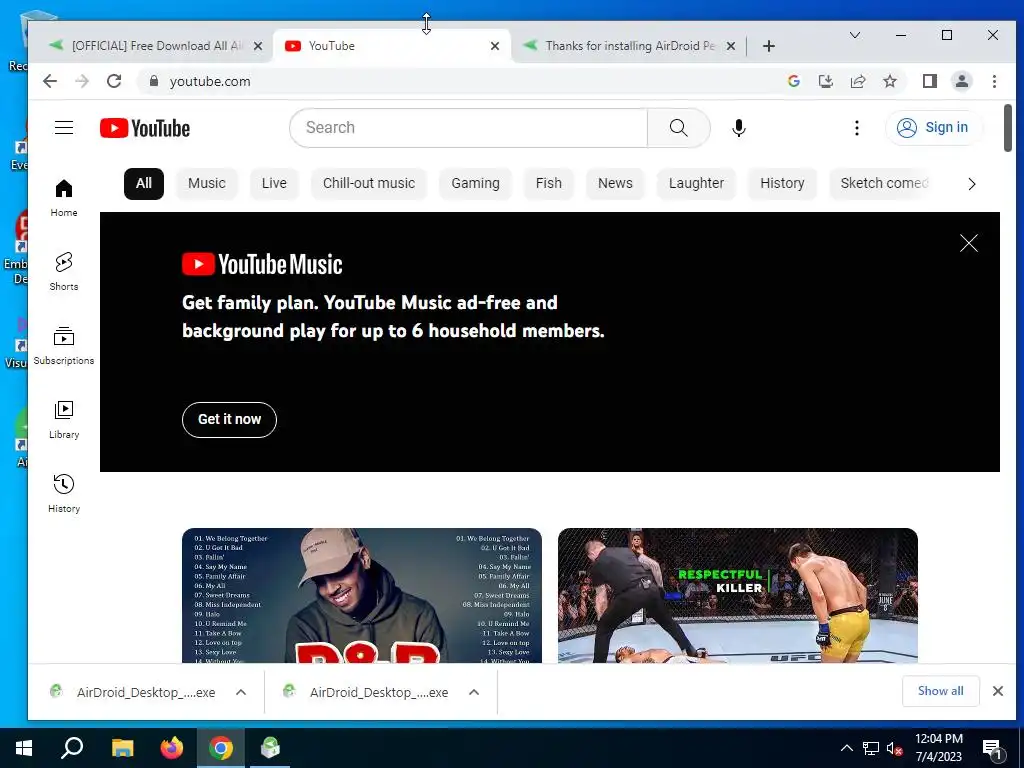Viewport: 1024px width, 768px height.
Task: Close the downloads bar
Action: 998,691
